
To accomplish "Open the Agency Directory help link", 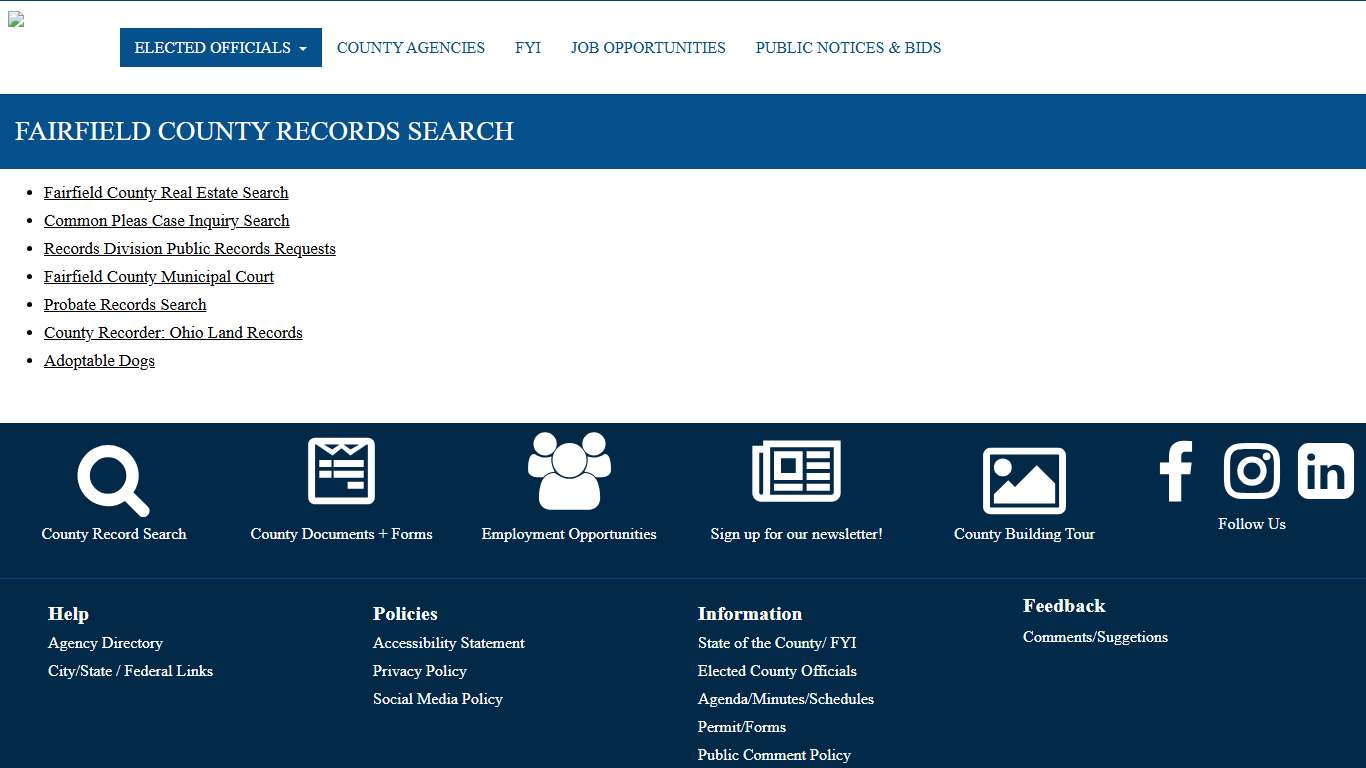I will point(105,643).
